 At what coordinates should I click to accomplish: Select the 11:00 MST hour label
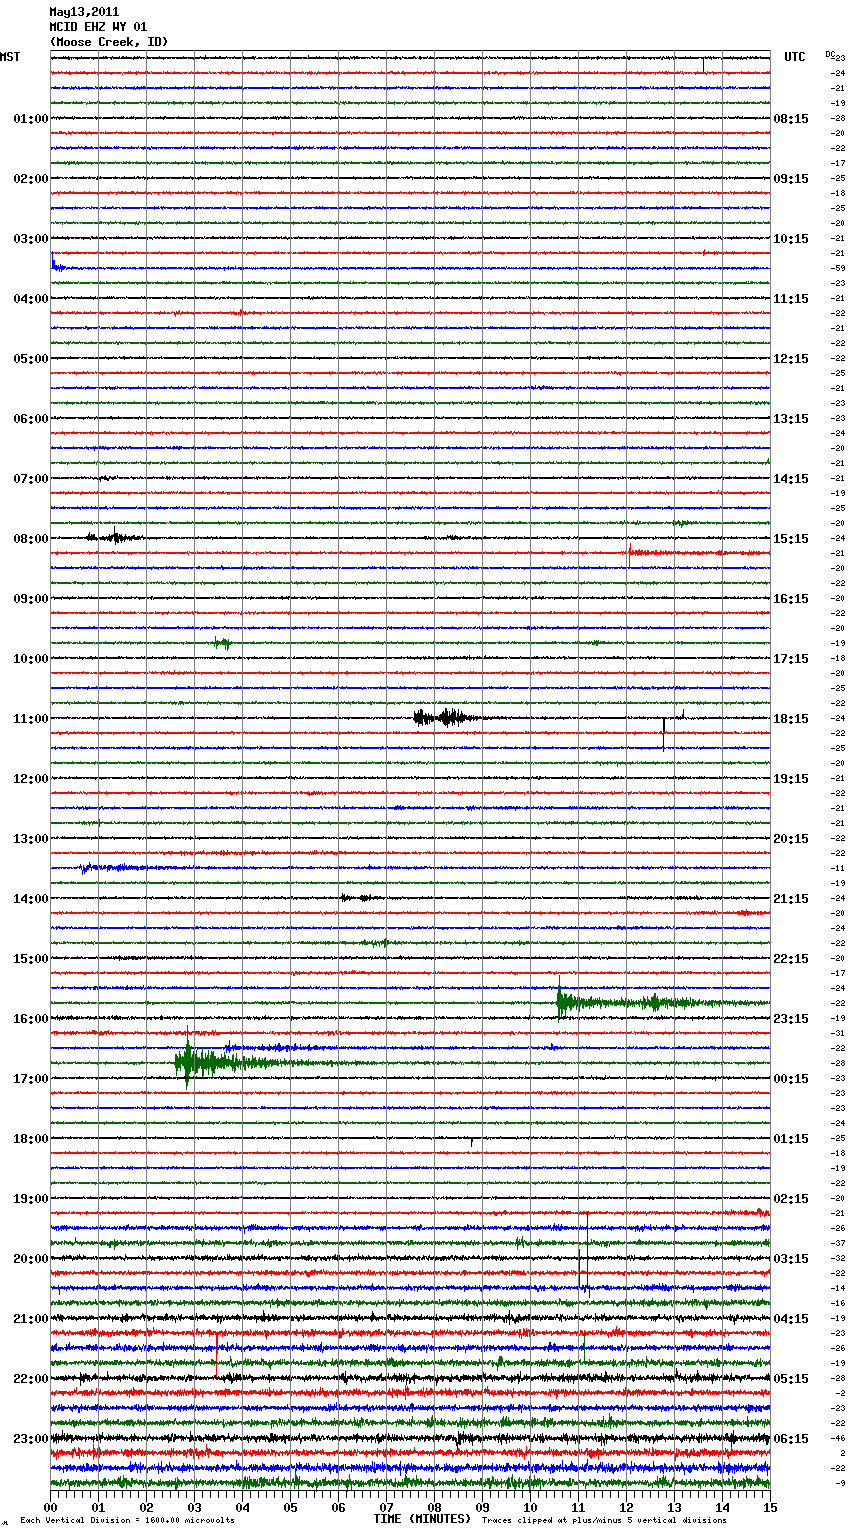[x=31, y=719]
